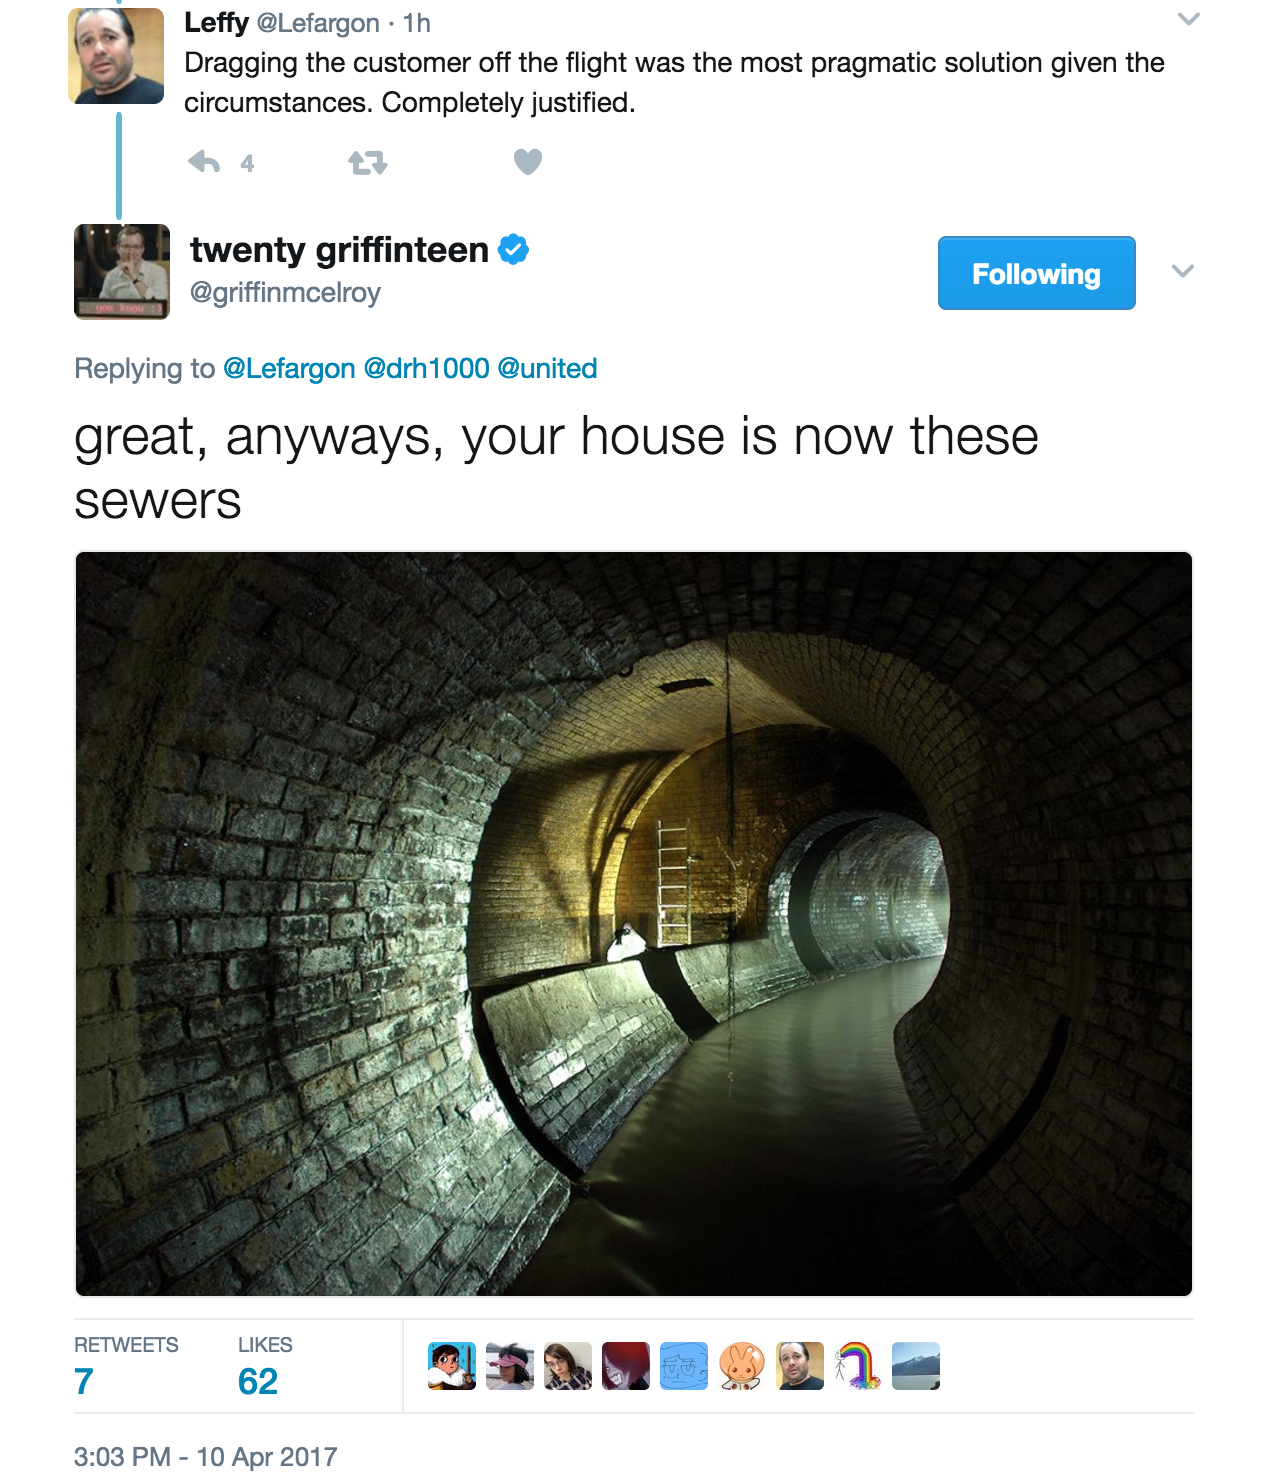Click the blue verified badge beside twenty griffinteen
The width and height of the screenshot is (1270, 1484).
pos(513,249)
